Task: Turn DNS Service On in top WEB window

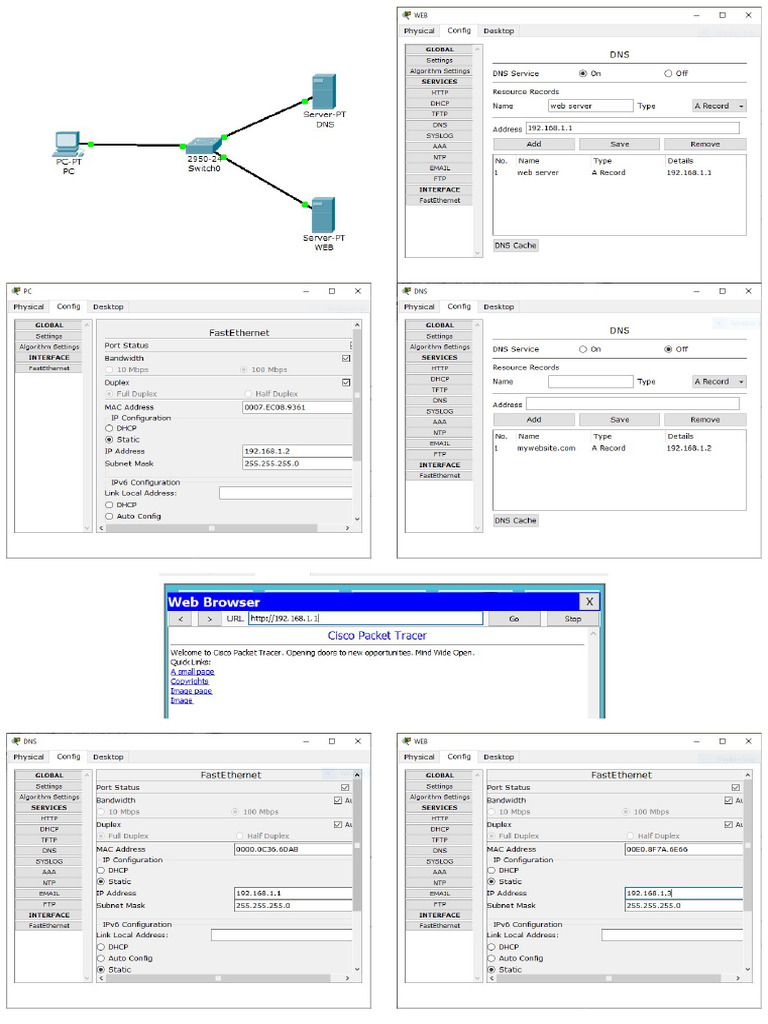Action: pyautogui.click(x=583, y=73)
